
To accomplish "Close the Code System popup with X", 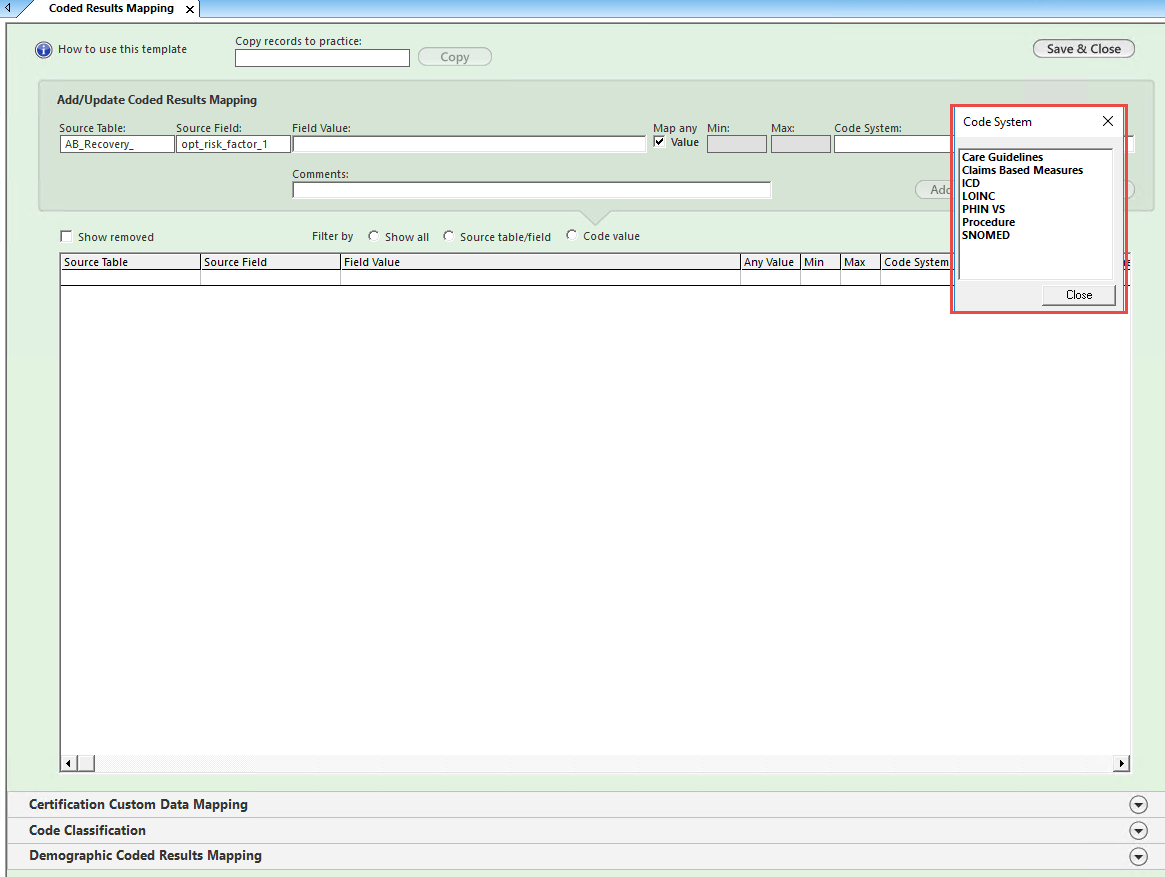I will click(x=1108, y=121).
